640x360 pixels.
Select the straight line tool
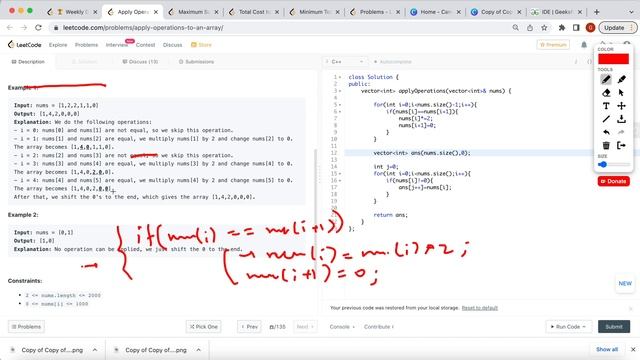606,119
